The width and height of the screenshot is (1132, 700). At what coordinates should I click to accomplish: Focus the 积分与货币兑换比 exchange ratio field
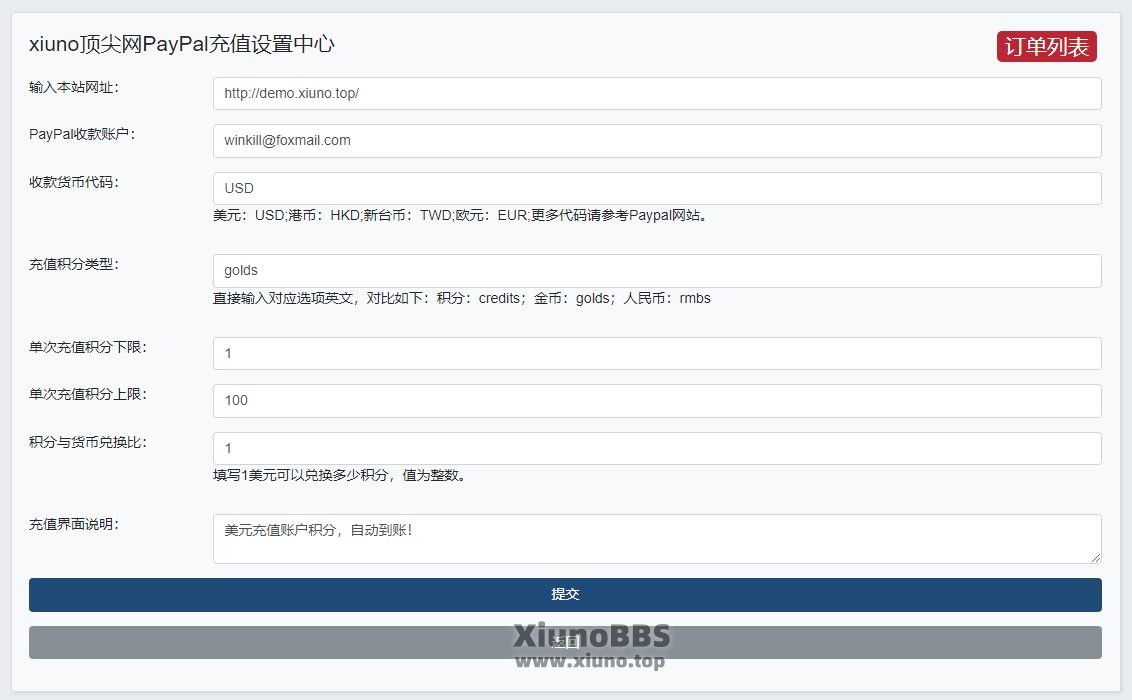(657, 448)
